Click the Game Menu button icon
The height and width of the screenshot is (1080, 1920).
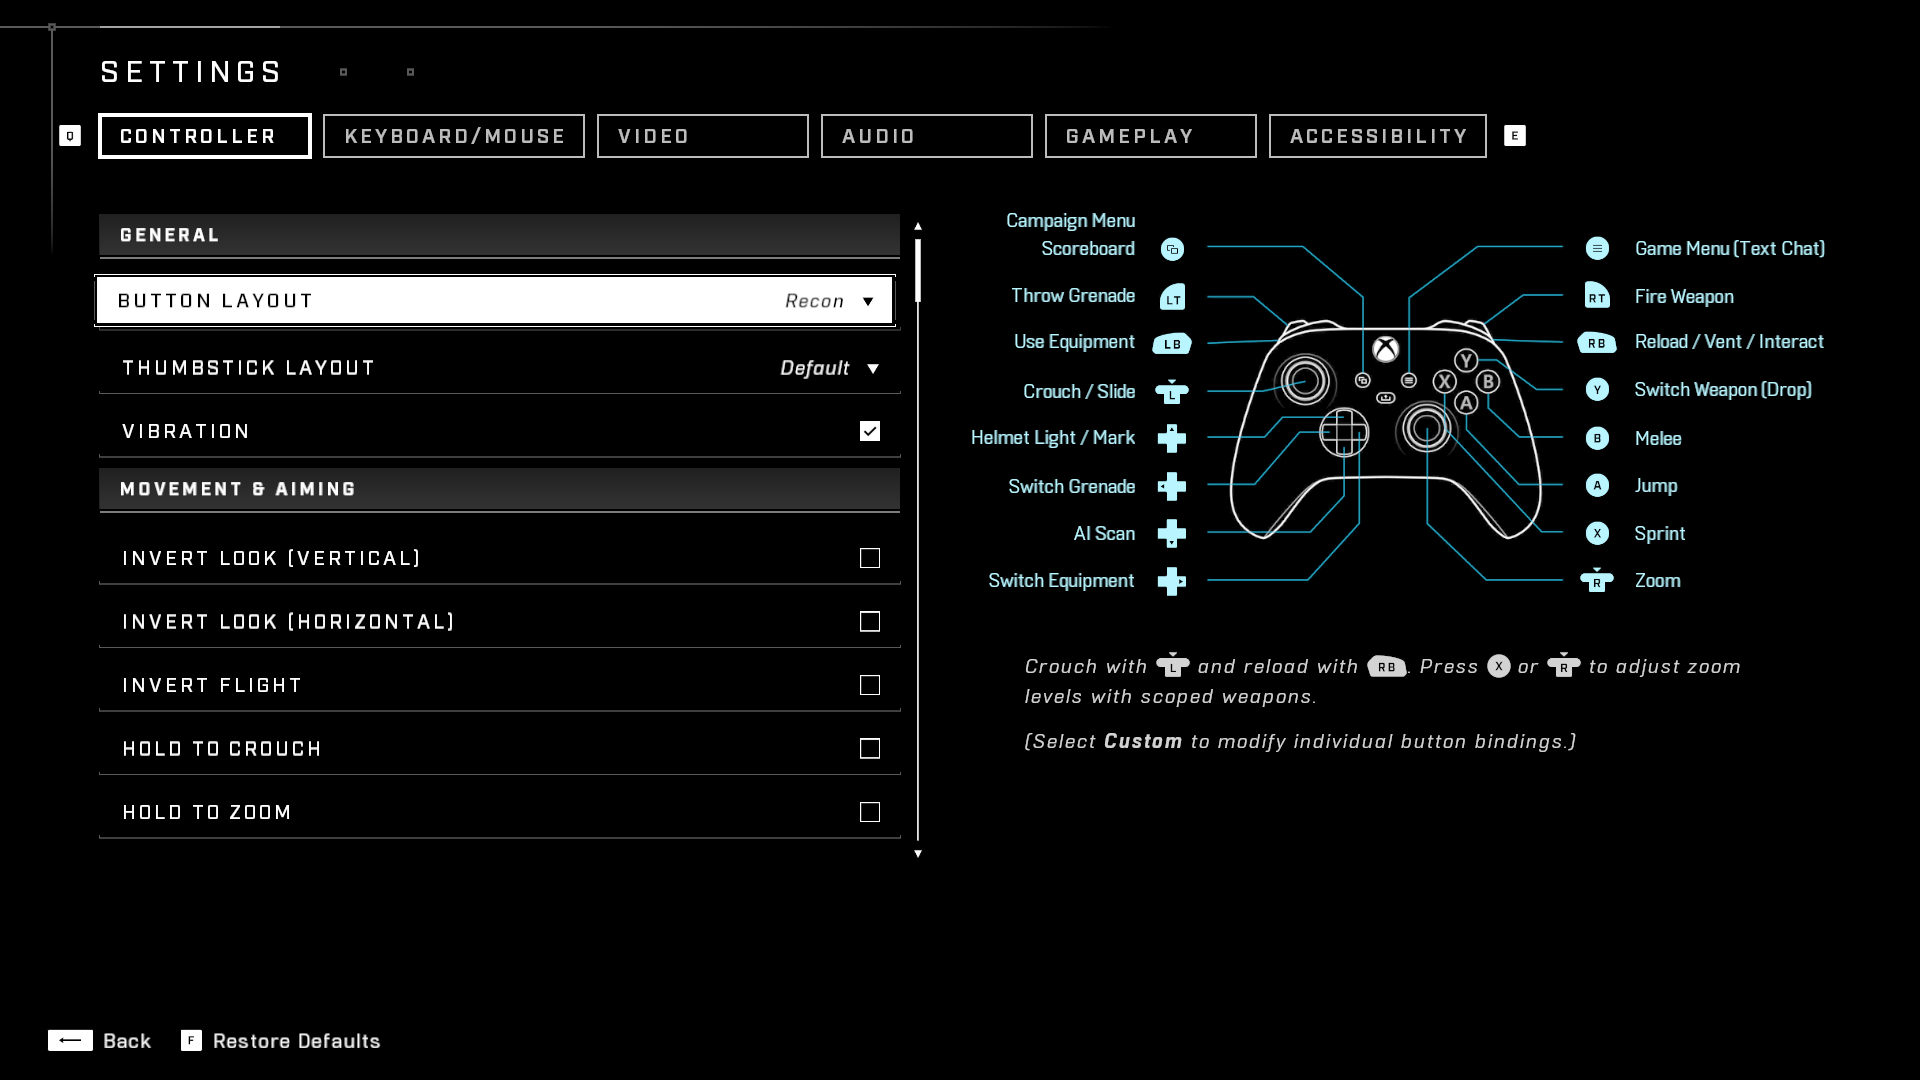(1597, 248)
